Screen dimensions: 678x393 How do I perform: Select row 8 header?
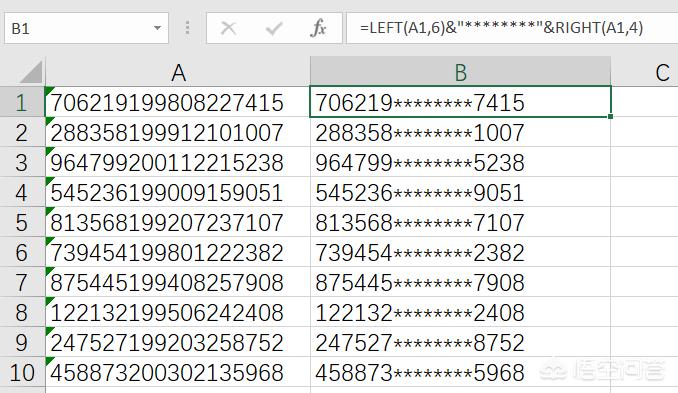pyautogui.click(x=22, y=312)
